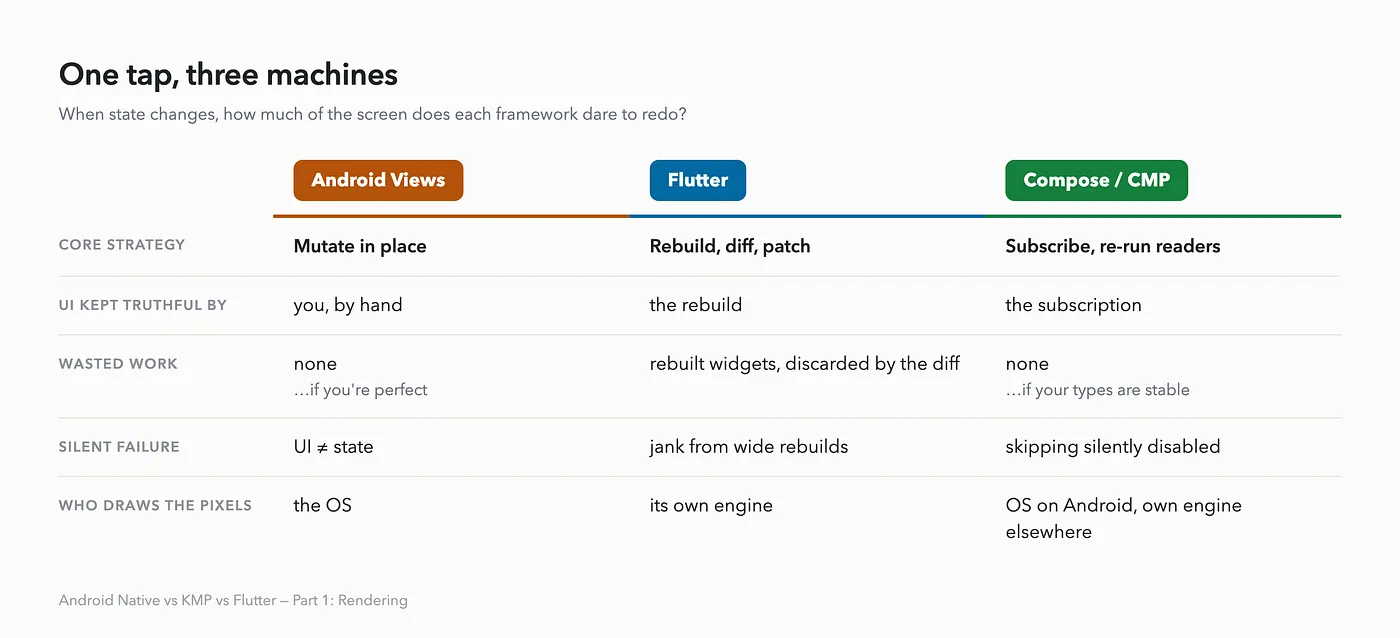Select 'OS on Android, own engine elsewhere'
Viewport: 1400px width, 638px height.
click(1123, 518)
